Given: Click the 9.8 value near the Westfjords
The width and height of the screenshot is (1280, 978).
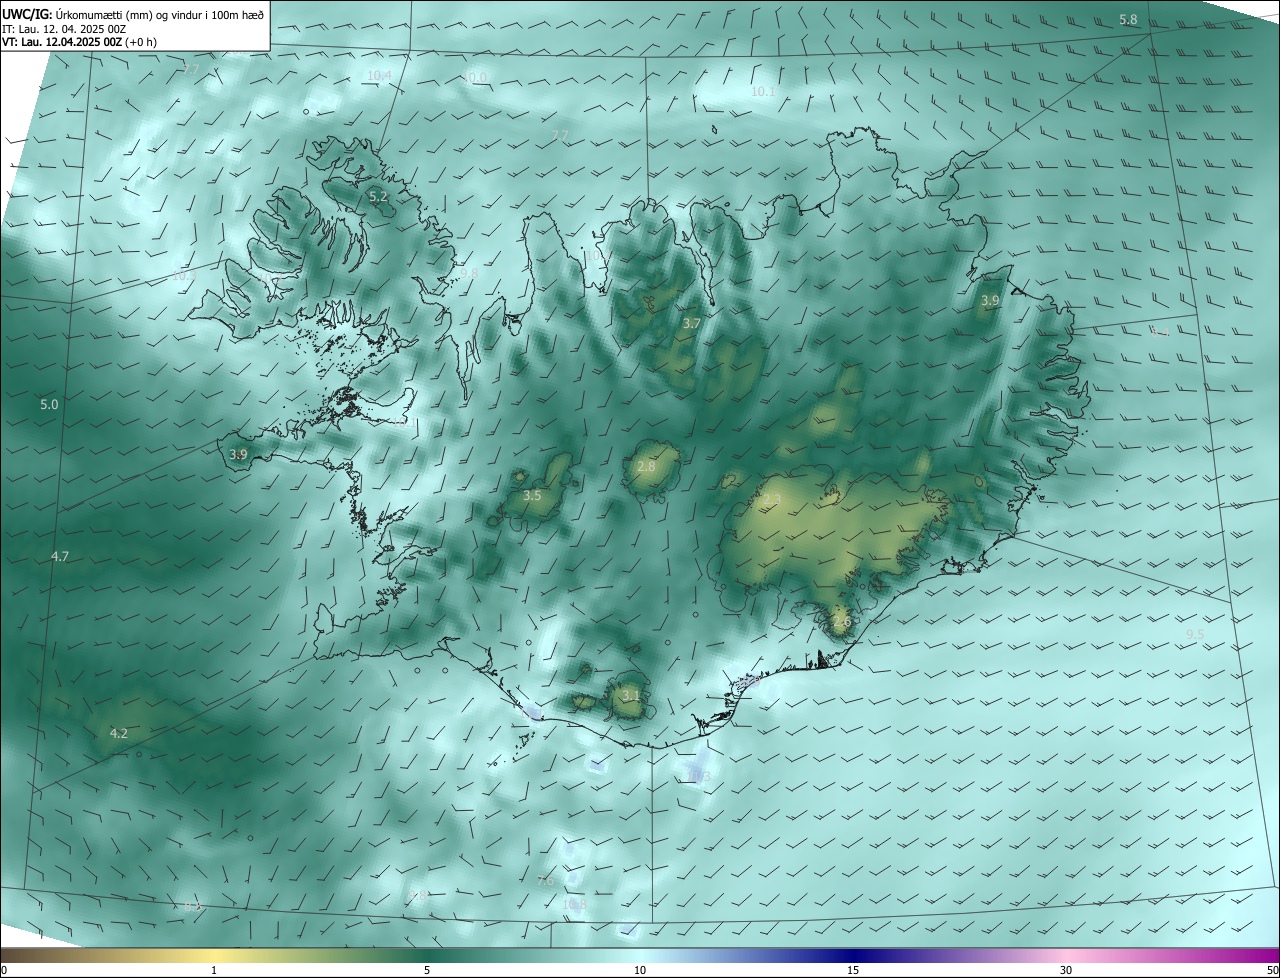Looking at the screenshot, I should [469, 272].
